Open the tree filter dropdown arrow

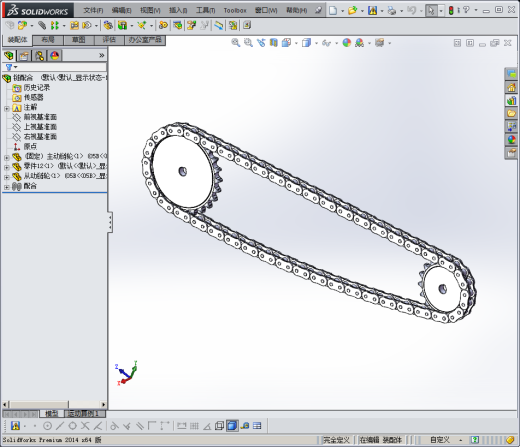(15, 67)
